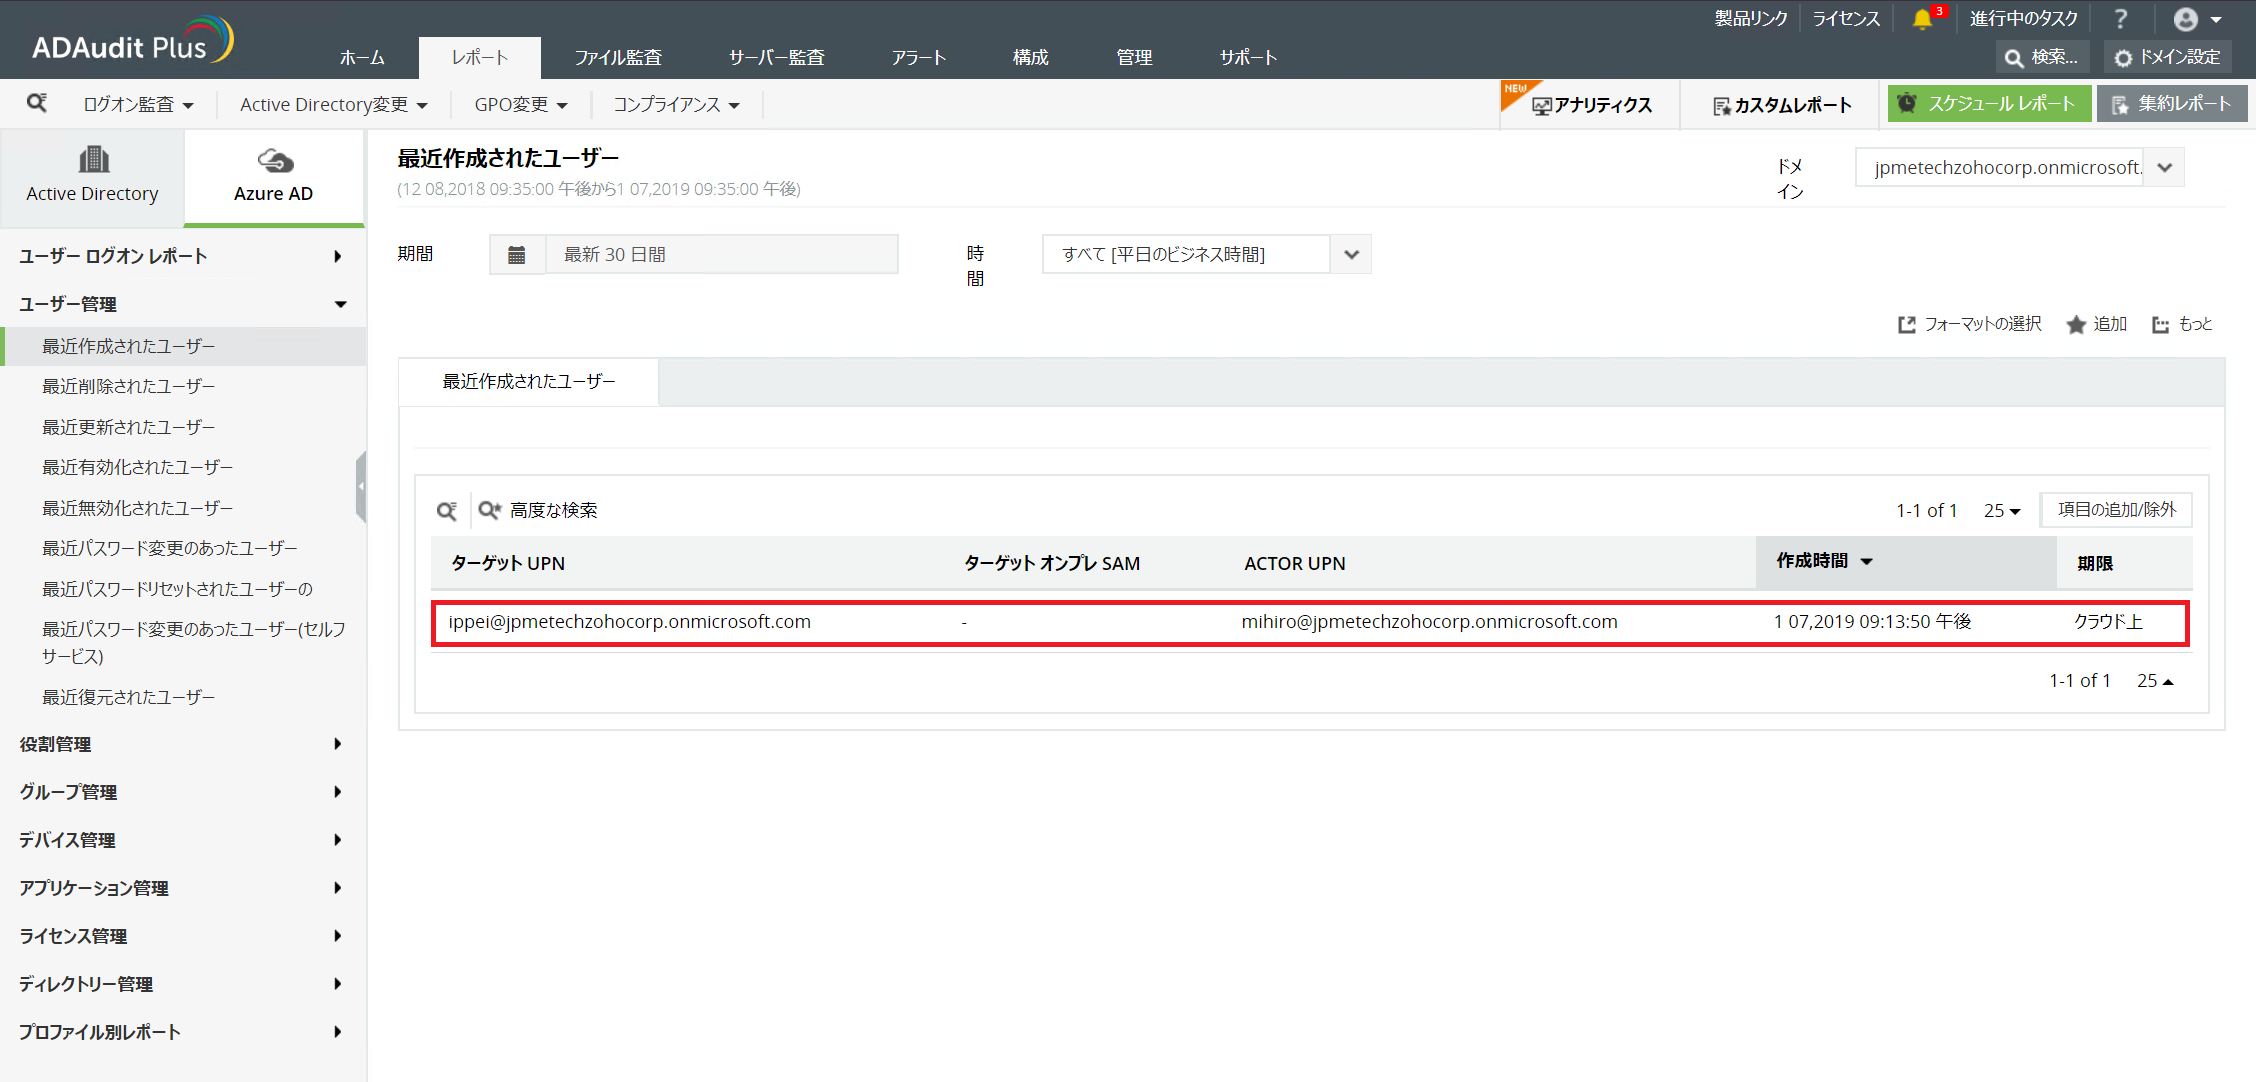The image size is (2256, 1082).
Task: Click the 追加 star favorite option
Action: coord(2097,324)
